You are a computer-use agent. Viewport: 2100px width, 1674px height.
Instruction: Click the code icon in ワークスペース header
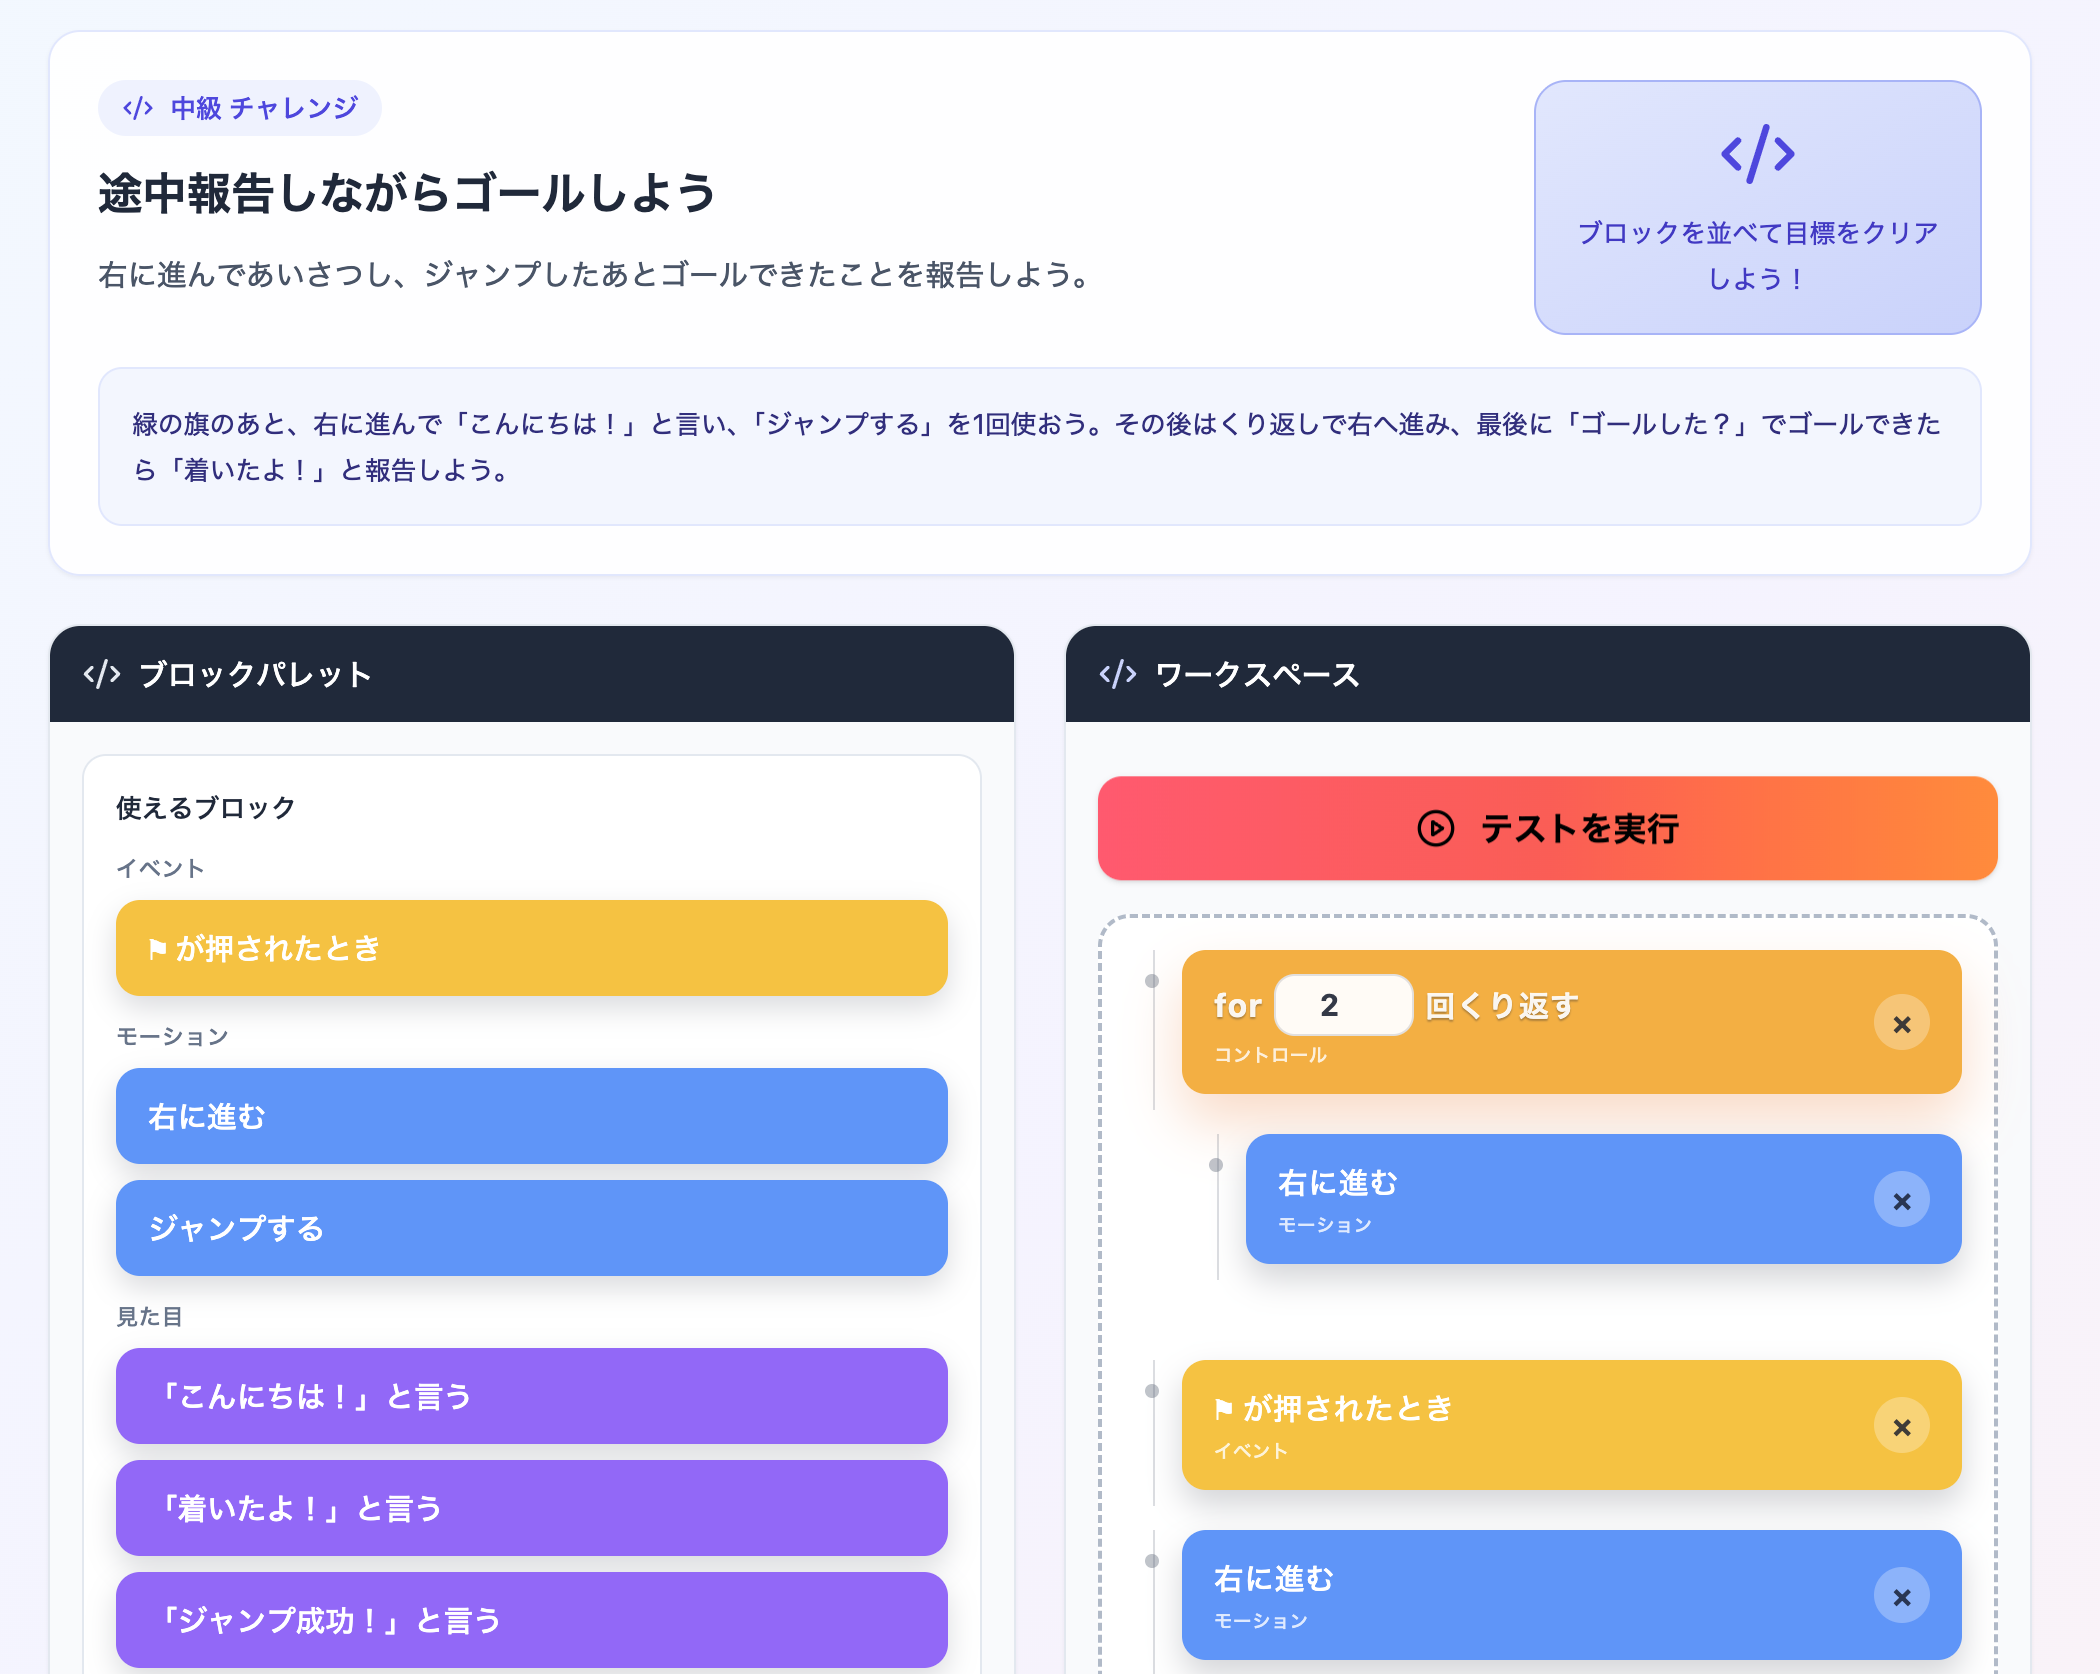[x=1118, y=674]
